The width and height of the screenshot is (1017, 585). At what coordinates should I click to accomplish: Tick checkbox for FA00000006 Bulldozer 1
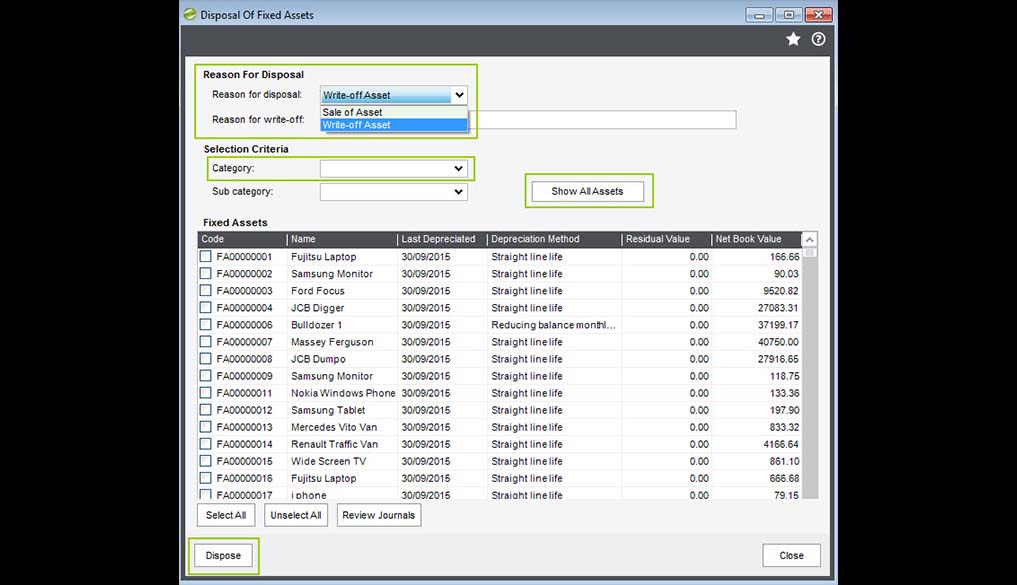206,324
